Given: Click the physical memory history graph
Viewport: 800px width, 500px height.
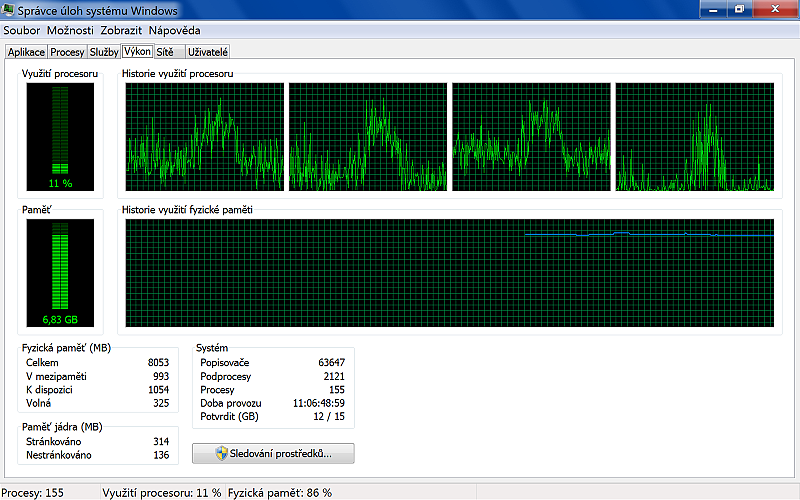Looking at the screenshot, I should (450, 274).
